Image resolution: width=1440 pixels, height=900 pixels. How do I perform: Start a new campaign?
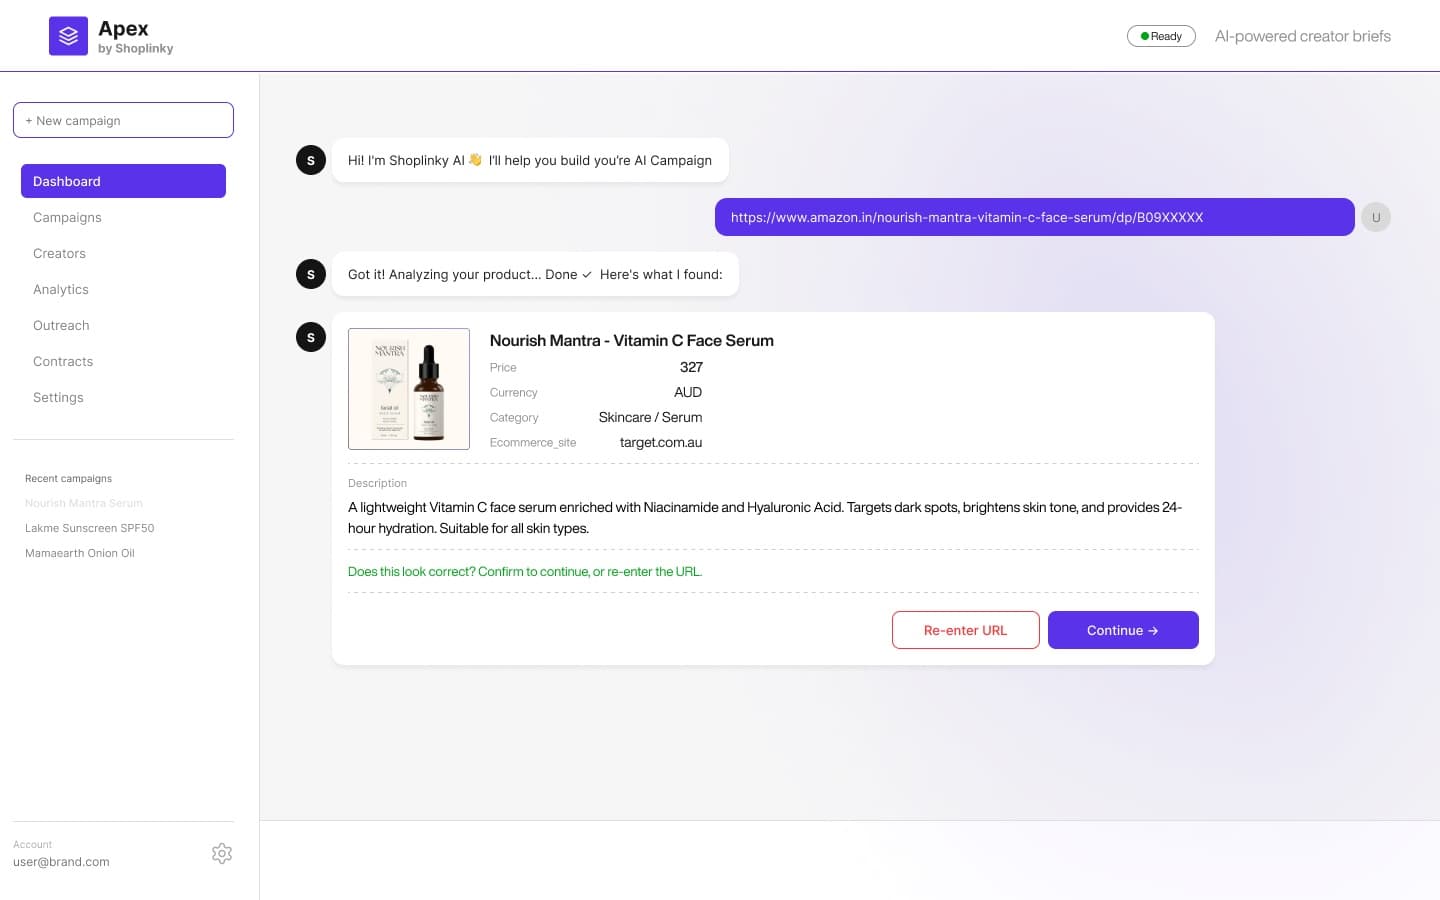click(x=123, y=120)
